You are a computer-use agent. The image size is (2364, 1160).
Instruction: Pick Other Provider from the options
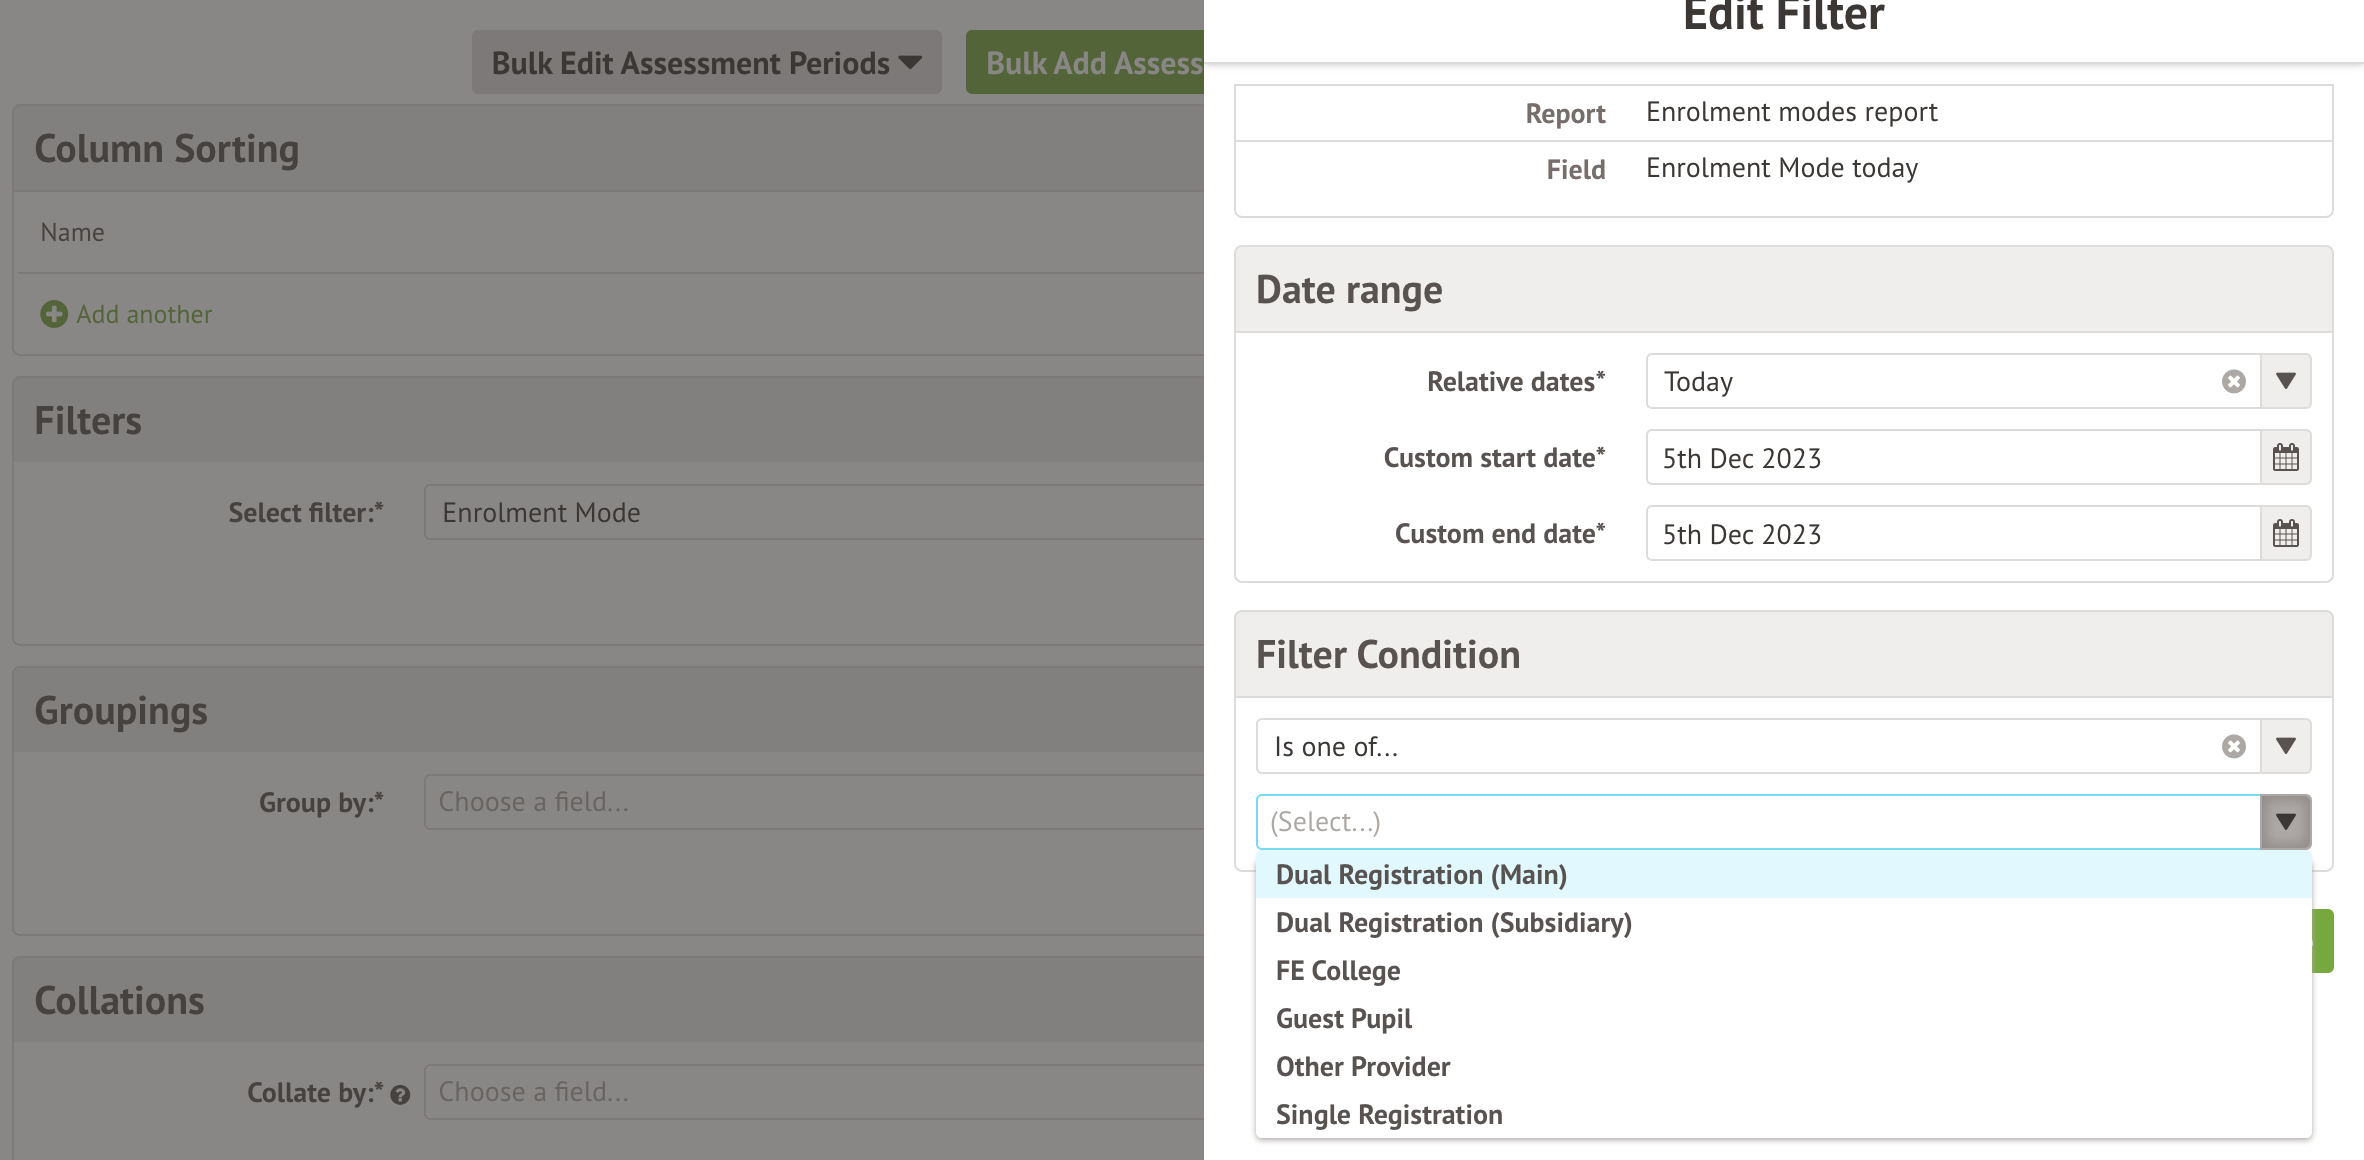(1362, 1067)
